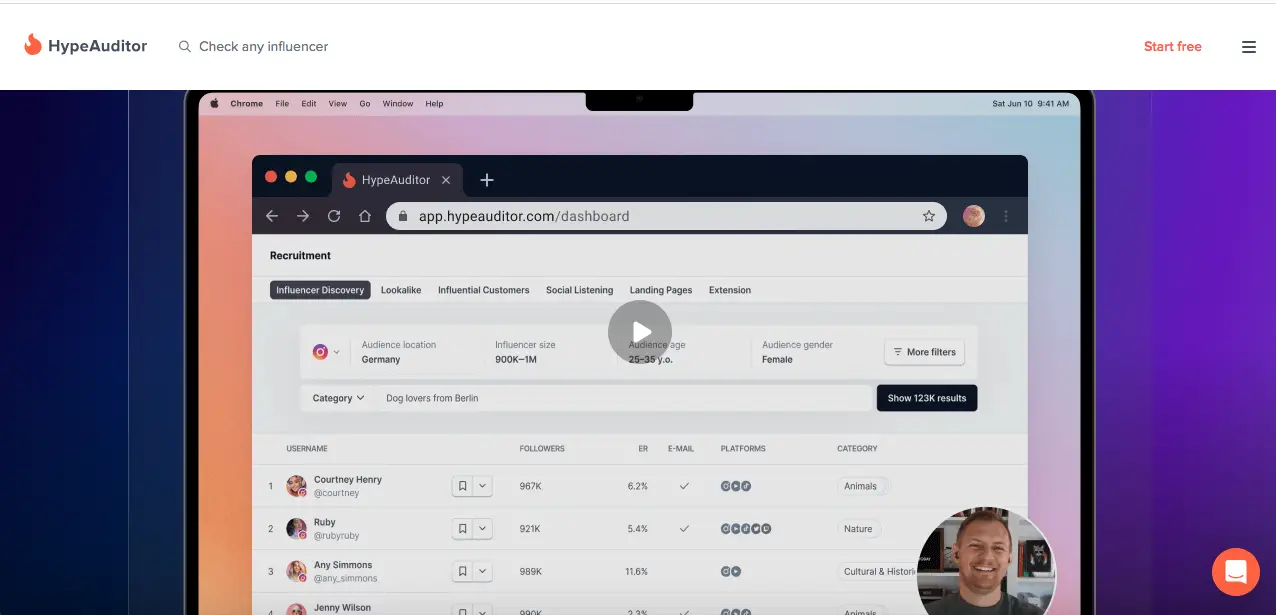Focus the Check any influencer search field
Image resolution: width=1276 pixels, height=615 pixels.
click(263, 46)
